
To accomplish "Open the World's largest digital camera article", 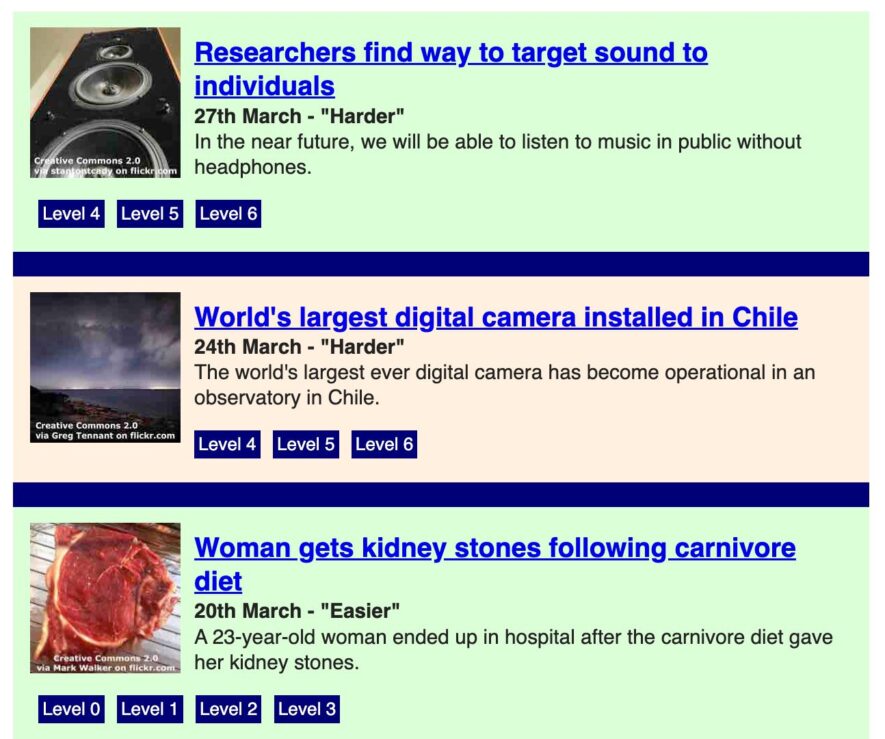I will [495, 317].
